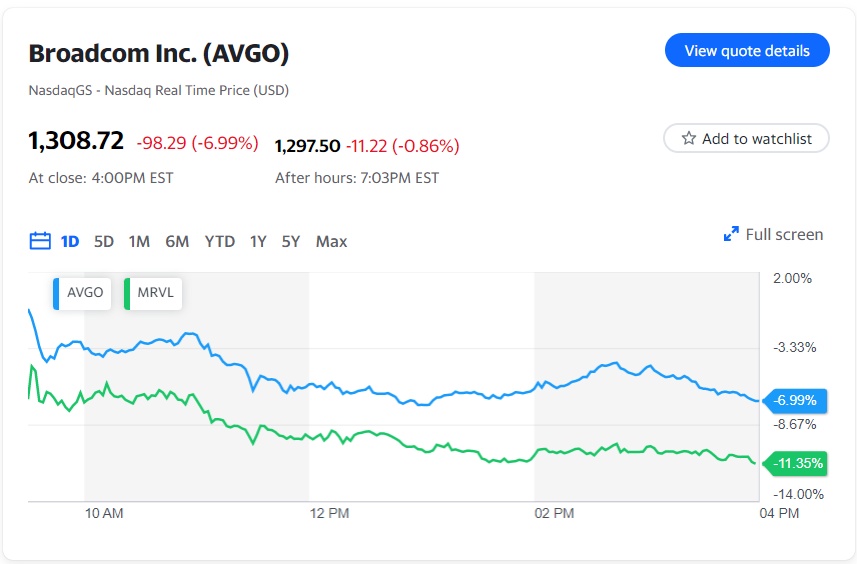Open the chart in Full screen
This screenshot has height=564, width=857.
click(784, 235)
